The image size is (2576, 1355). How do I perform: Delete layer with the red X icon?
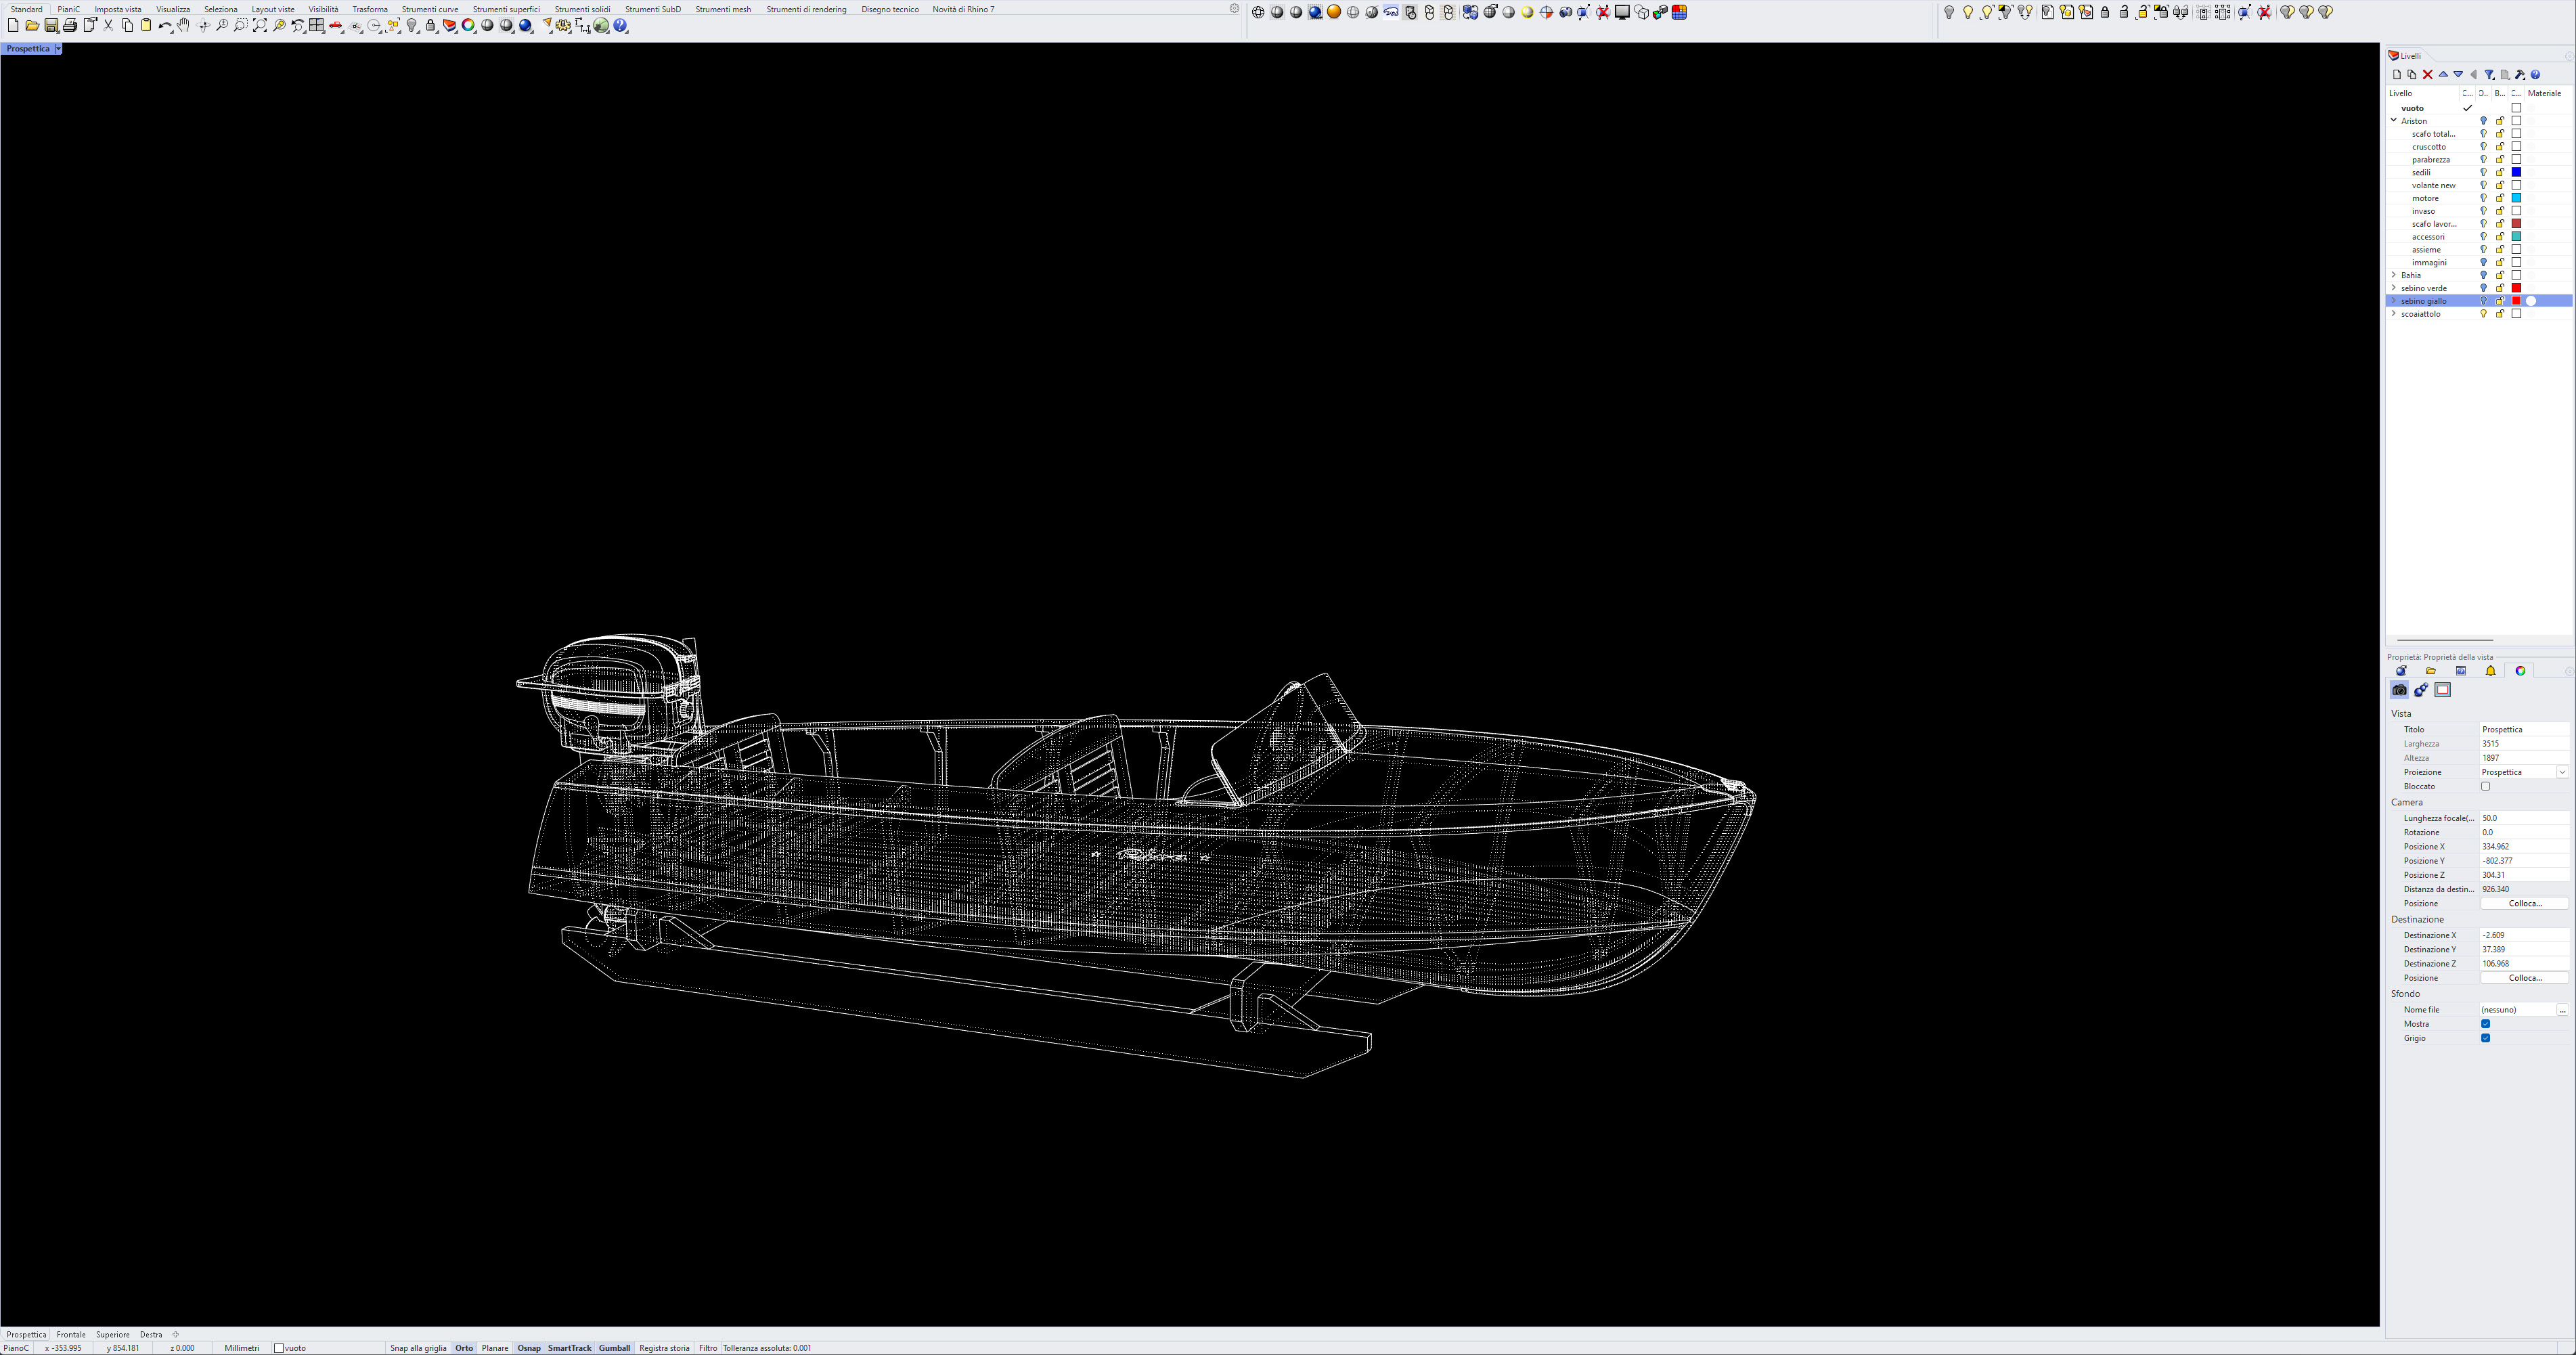2427,75
